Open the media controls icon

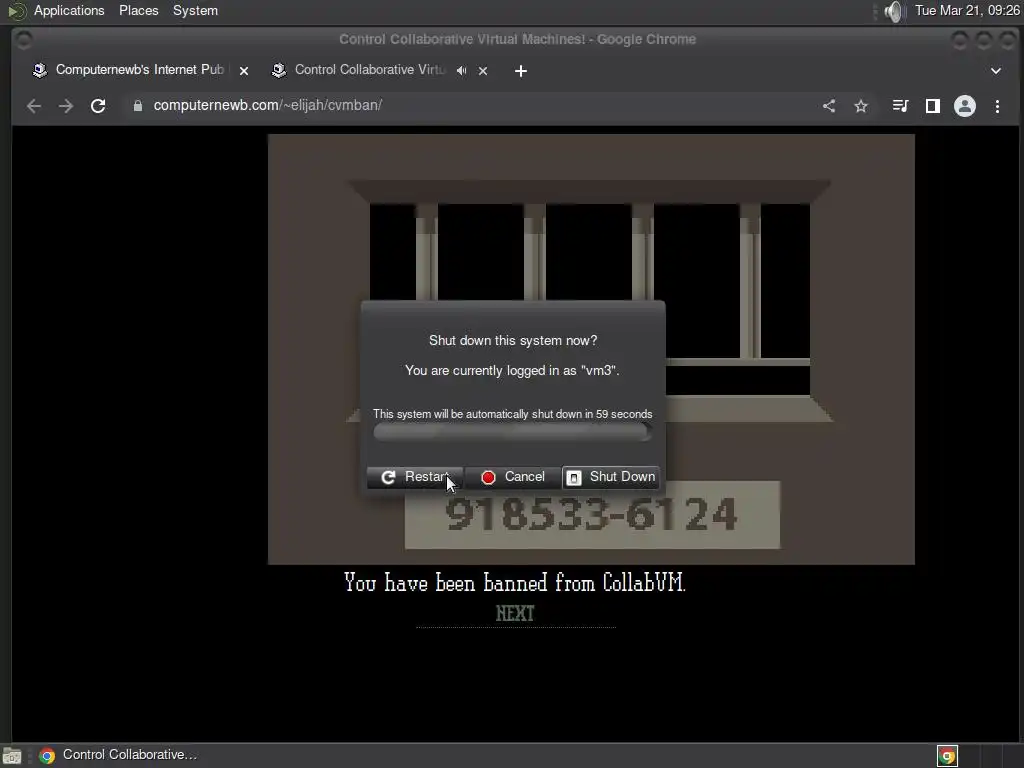click(x=901, y=106)
